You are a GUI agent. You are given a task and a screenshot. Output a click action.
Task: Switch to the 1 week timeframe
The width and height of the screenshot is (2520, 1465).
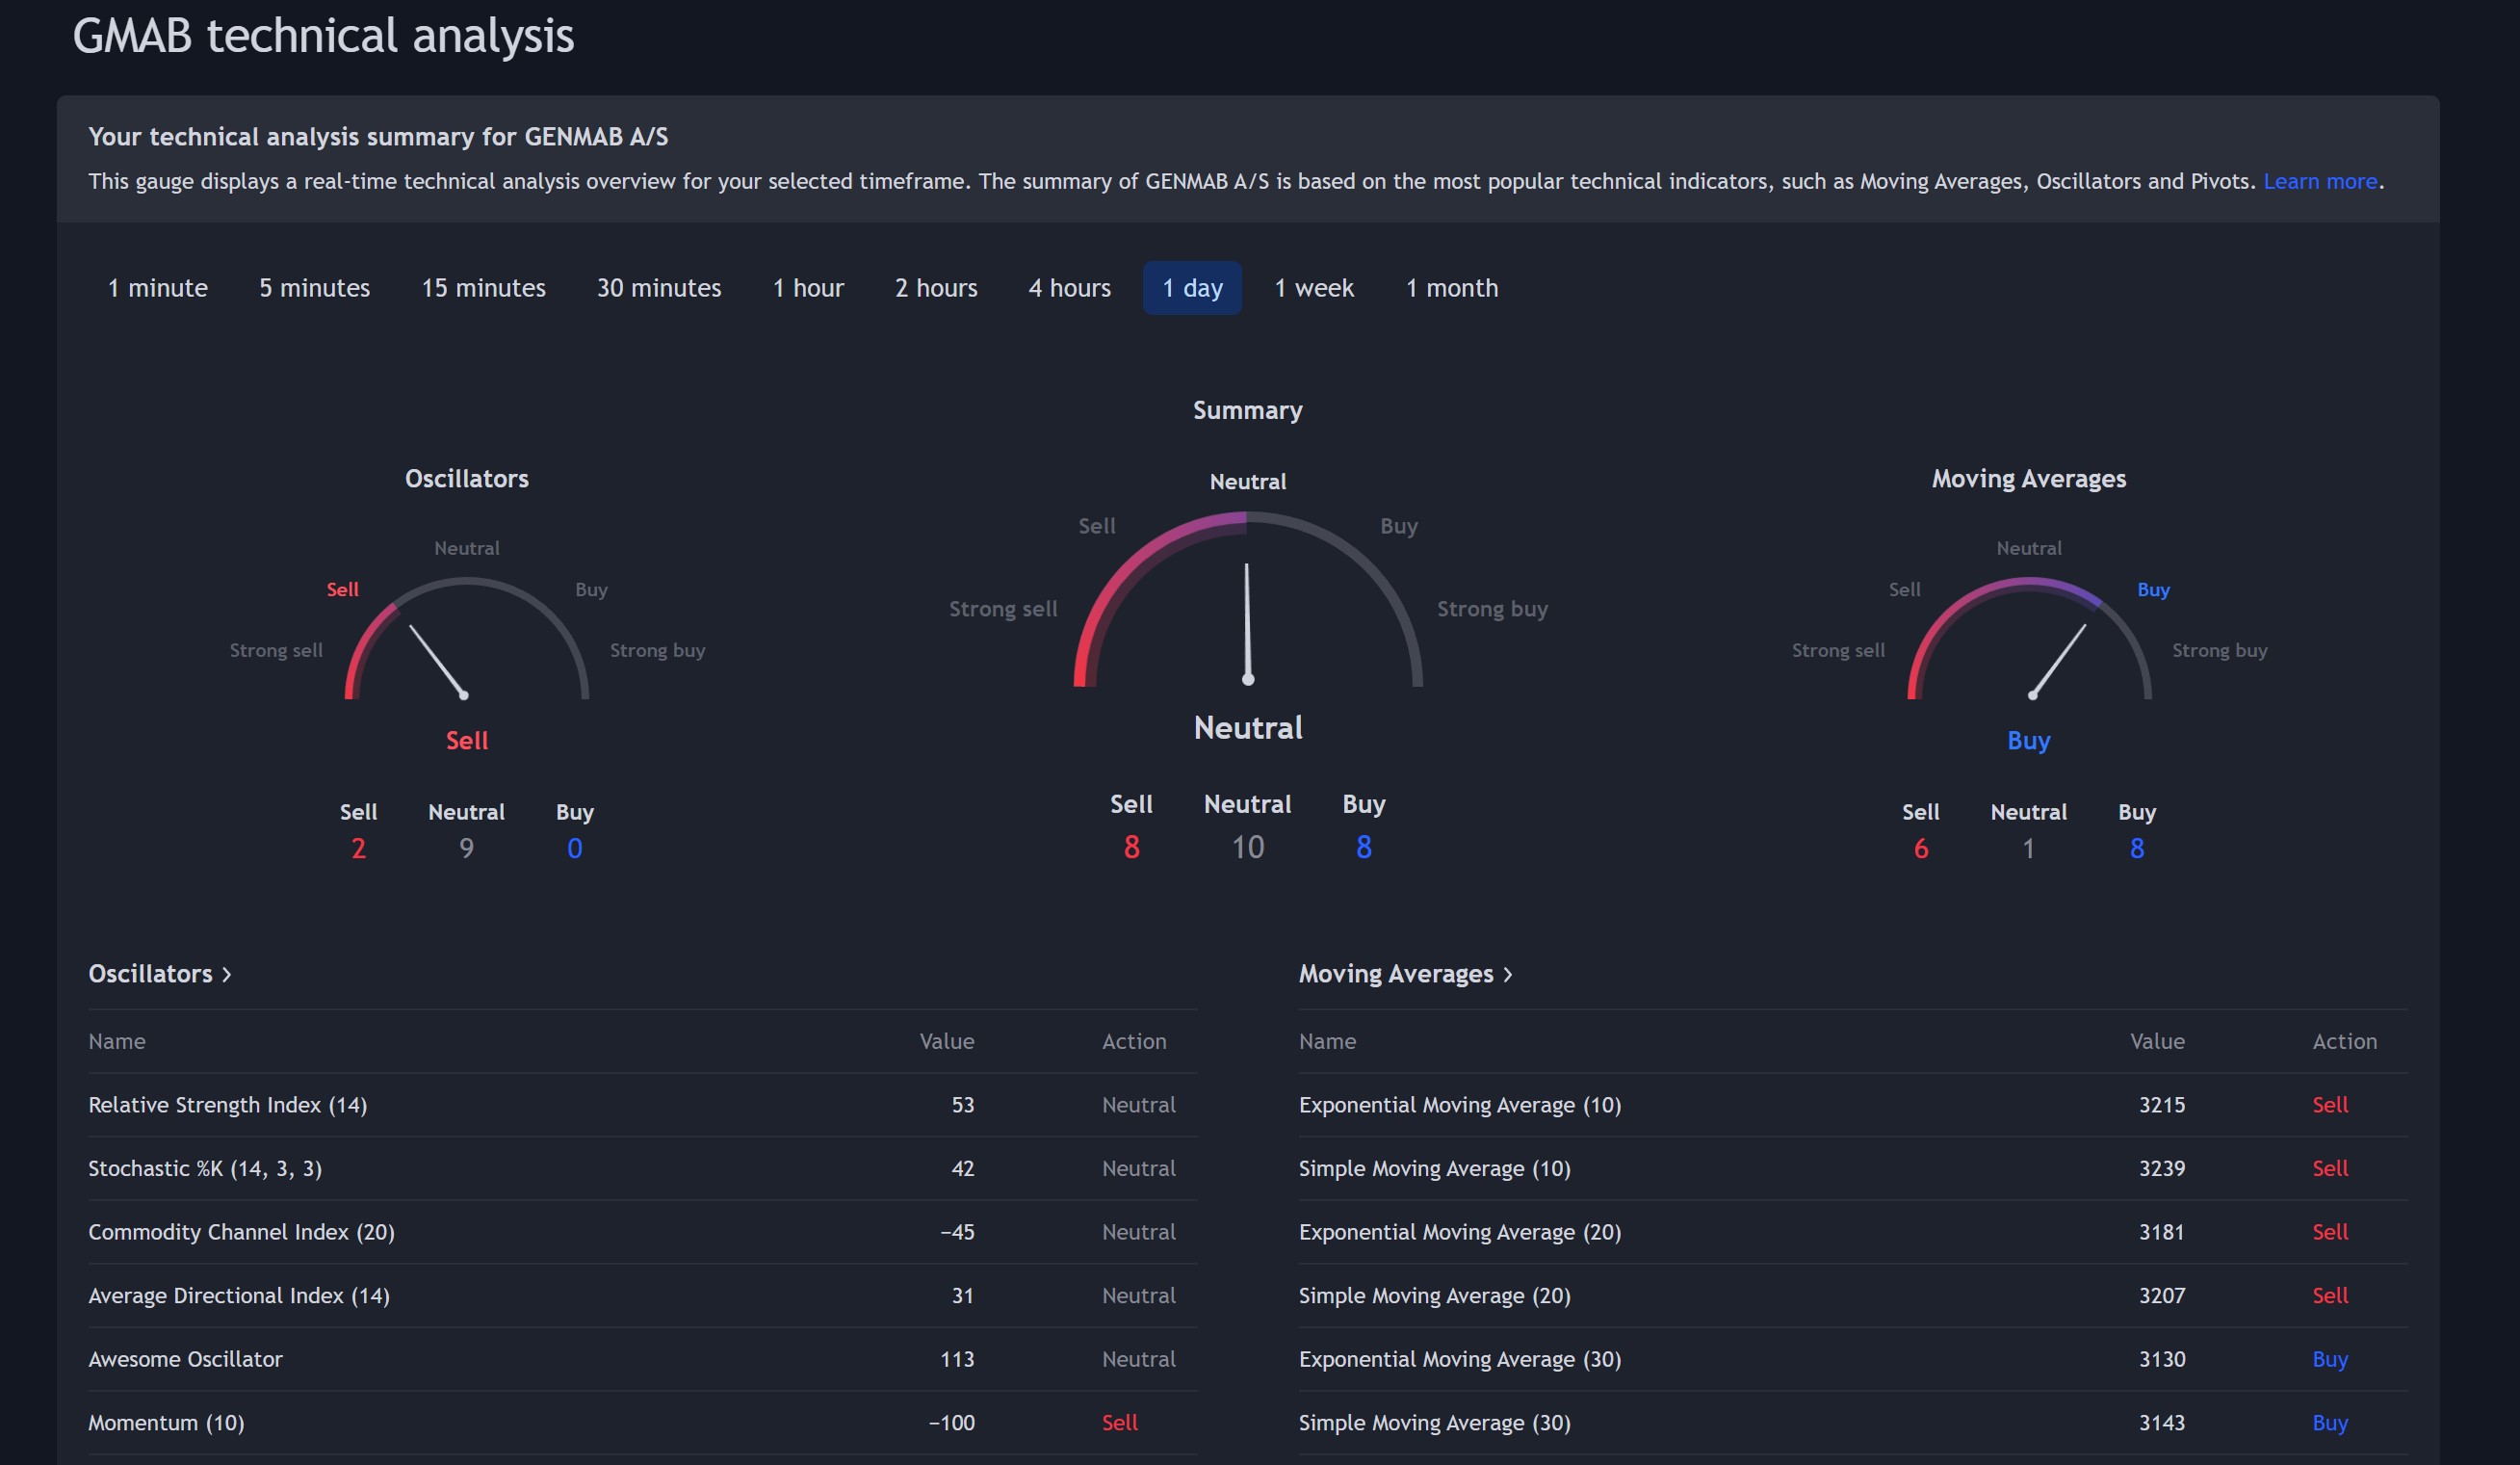[1313, 288]
